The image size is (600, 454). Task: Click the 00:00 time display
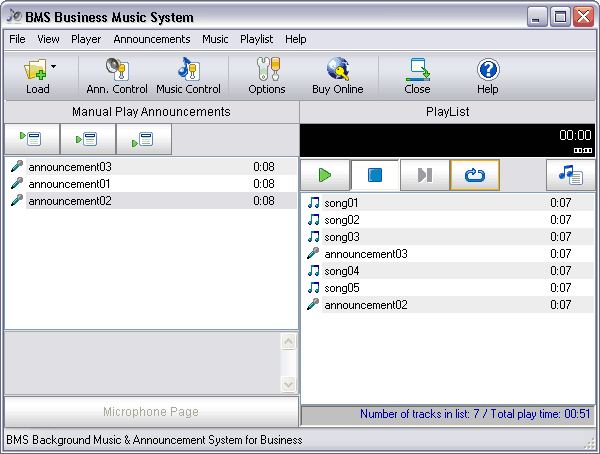575,135
